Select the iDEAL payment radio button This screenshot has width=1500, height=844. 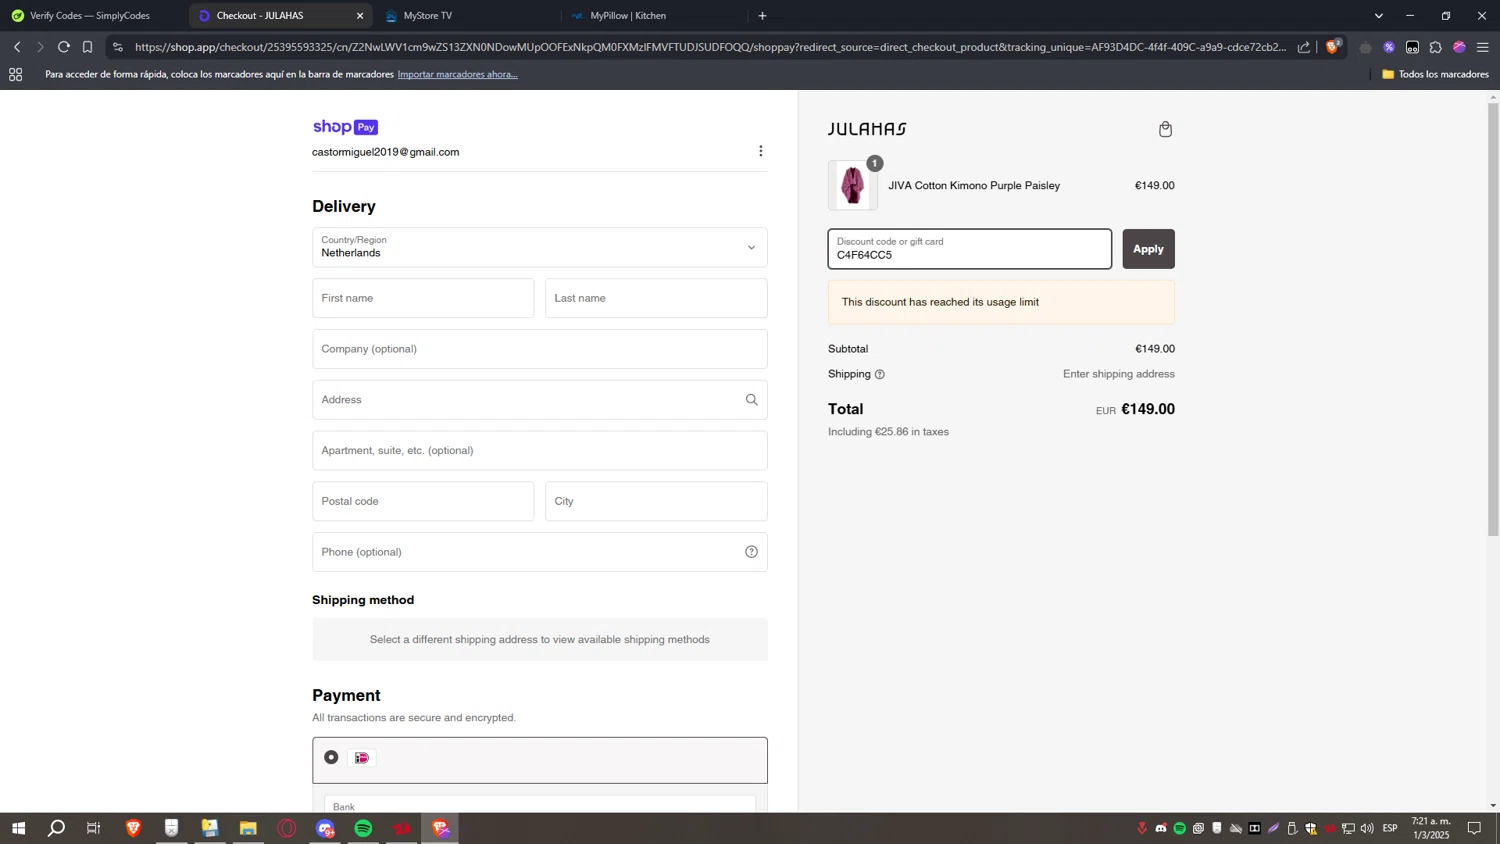pyautogui.click(x=331, y=758)
